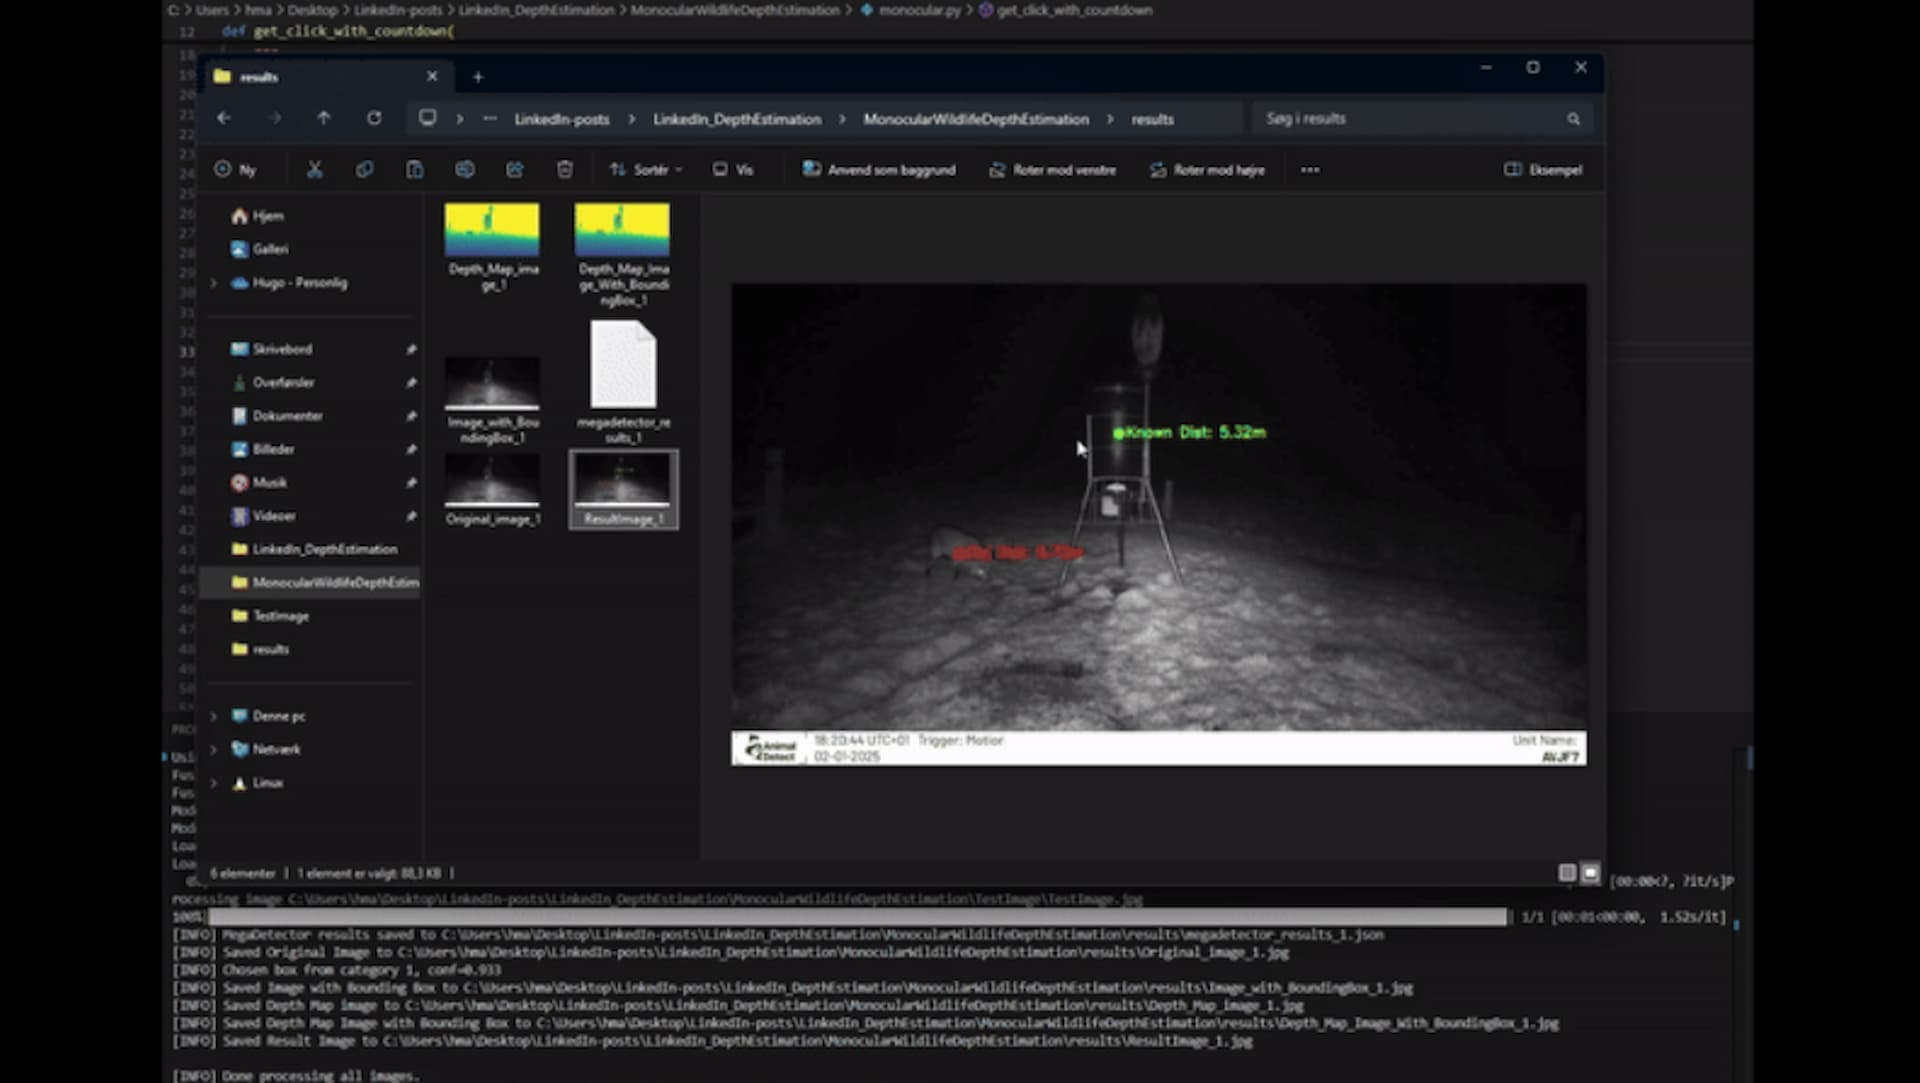Switch to large thumbnails view icon in status bar
Viewport: 1920px width, 1083px height.
[x=1591, y=873]
